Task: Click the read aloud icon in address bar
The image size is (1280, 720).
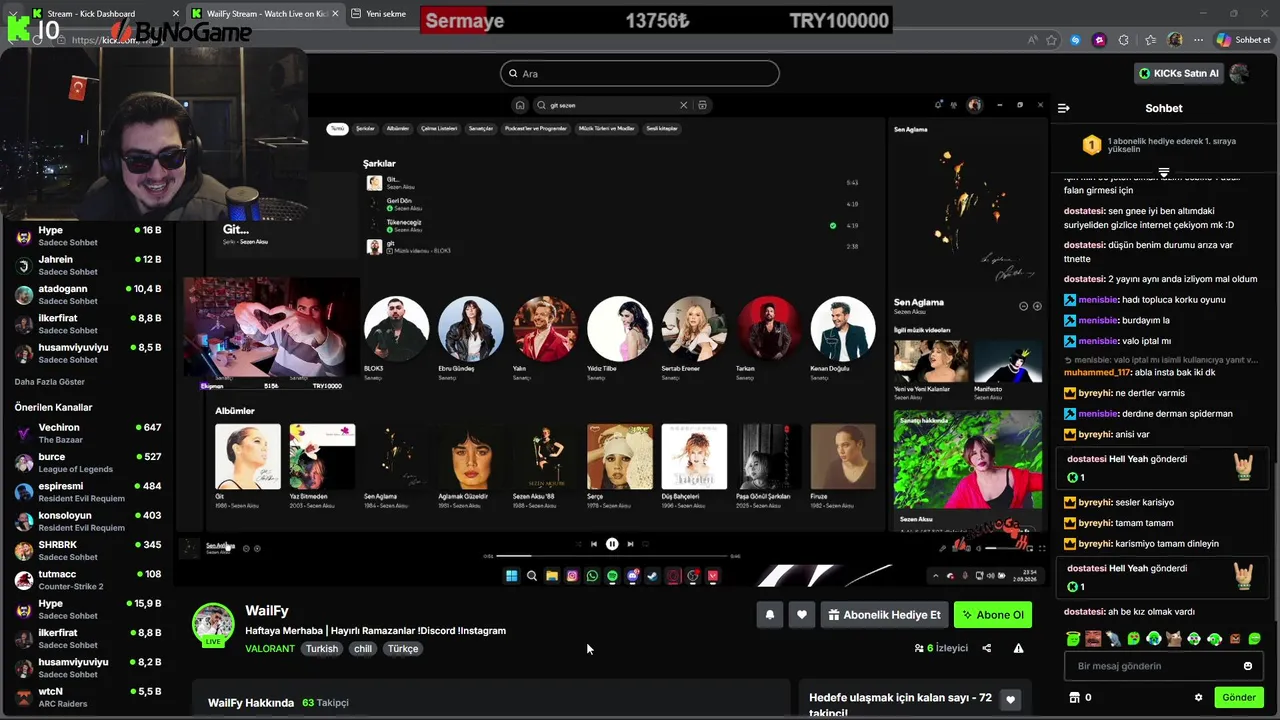Action: click(x=1032, y=40)
